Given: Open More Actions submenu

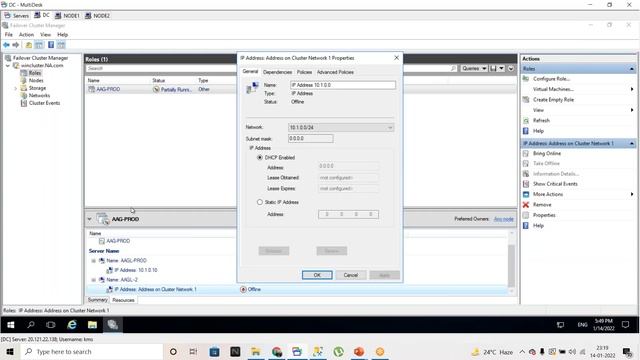Looking at the screenshot, I should coord(548,194).
